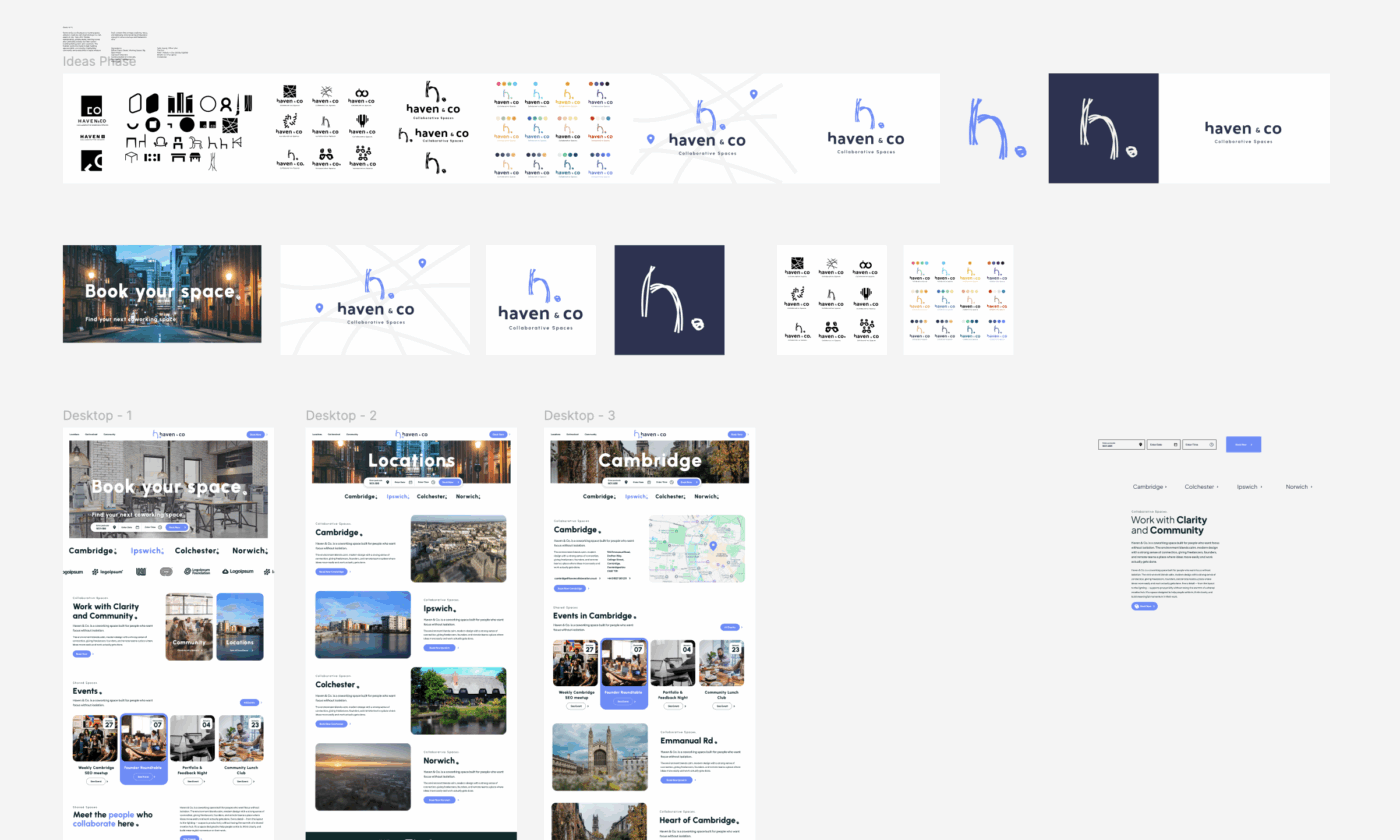Click the colour palette logo variations thumbnail
The width and height of the screenshot is (1400, 840).
(x=958, y=300)
